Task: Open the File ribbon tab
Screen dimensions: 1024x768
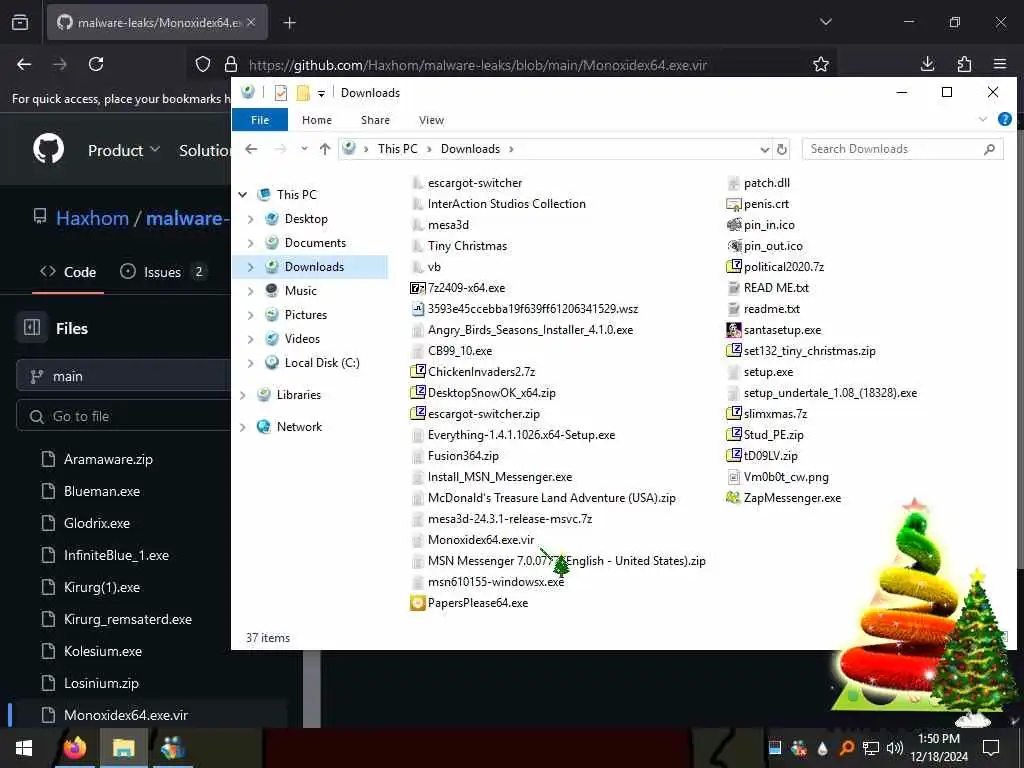Action: coord(259,120)
